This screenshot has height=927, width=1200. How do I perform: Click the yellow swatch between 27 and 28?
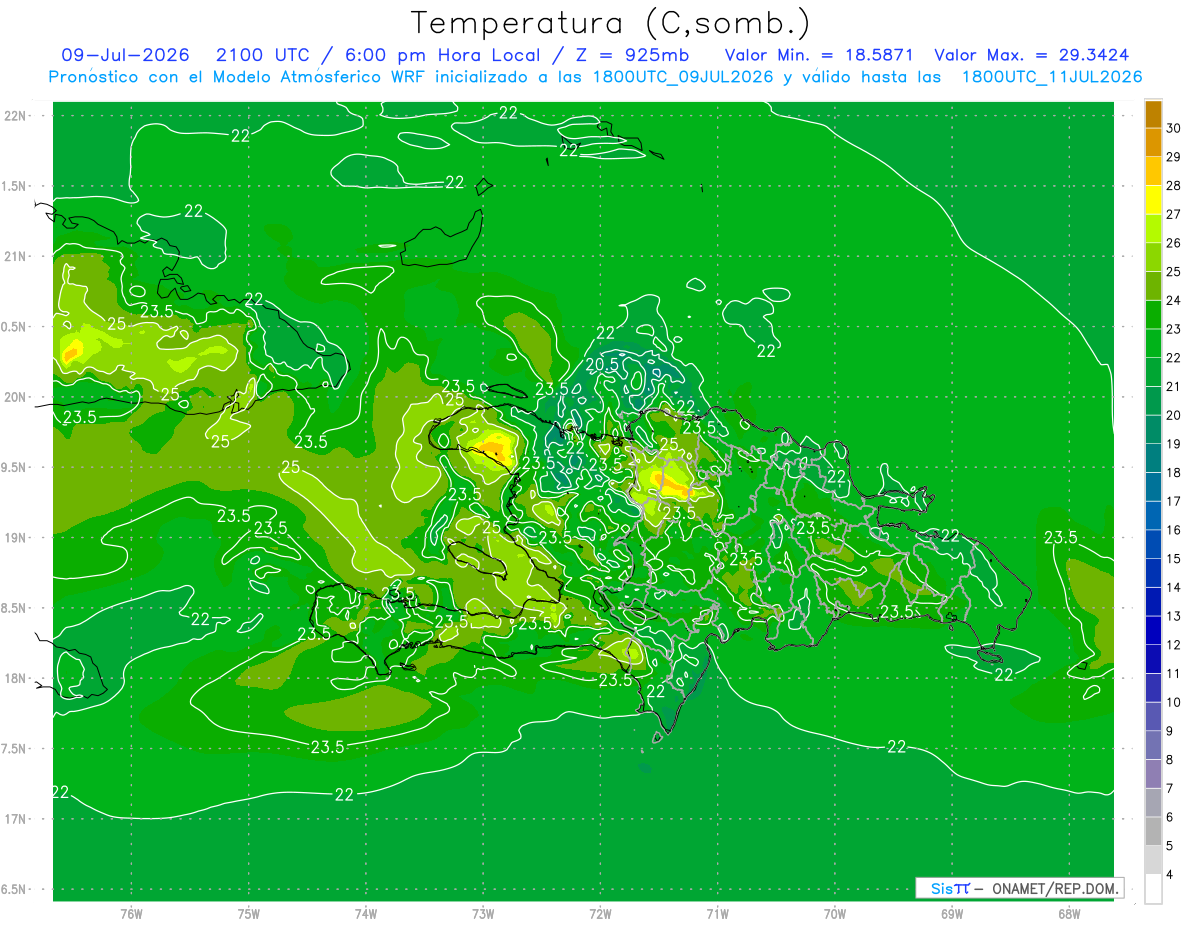pos(1153,199)
